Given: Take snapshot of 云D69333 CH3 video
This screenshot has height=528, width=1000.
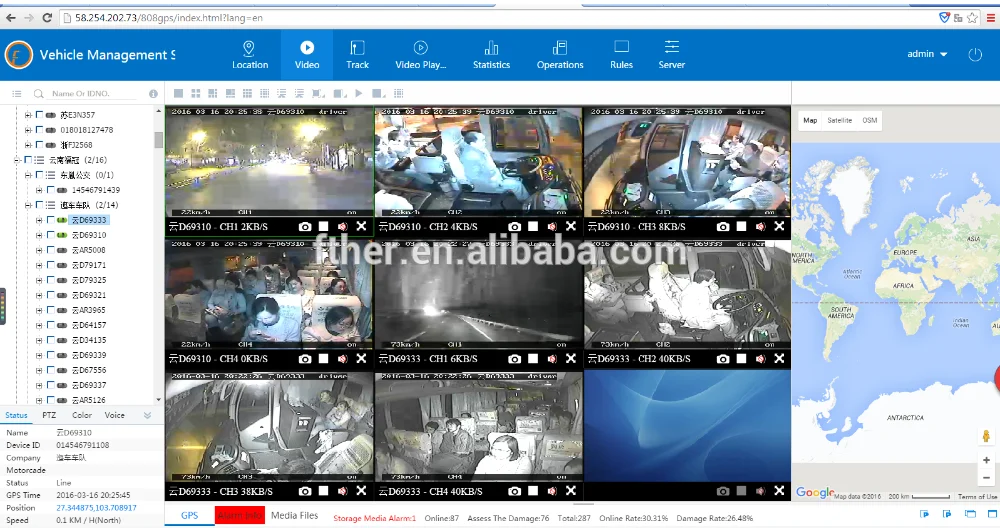Looking at the screenshot, I should [305, 491].
